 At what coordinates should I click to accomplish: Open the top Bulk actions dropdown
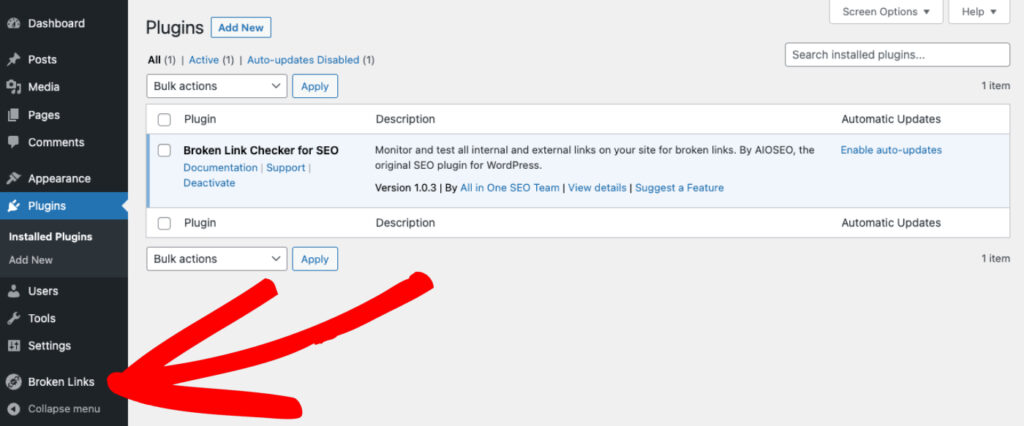coord(217,86)
